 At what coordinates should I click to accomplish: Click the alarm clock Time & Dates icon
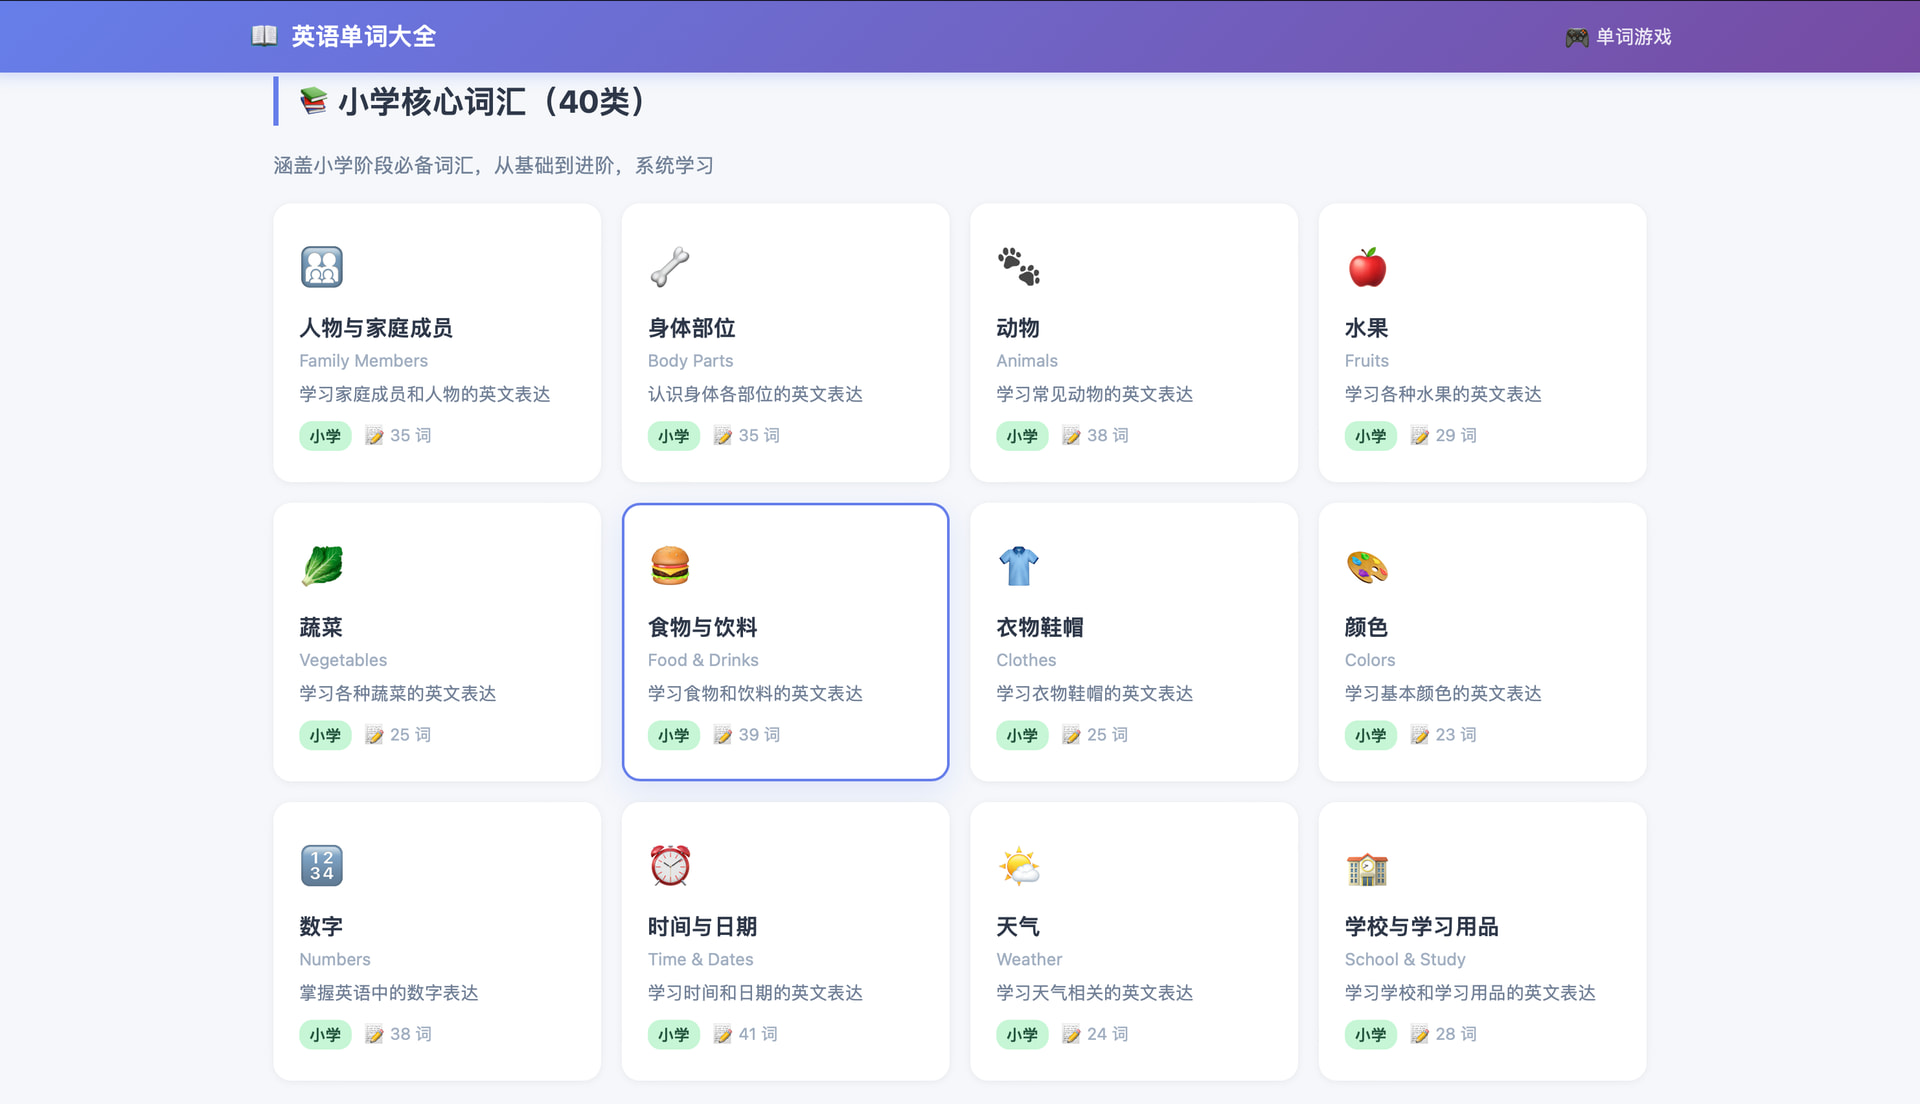[x=670, y=865]
